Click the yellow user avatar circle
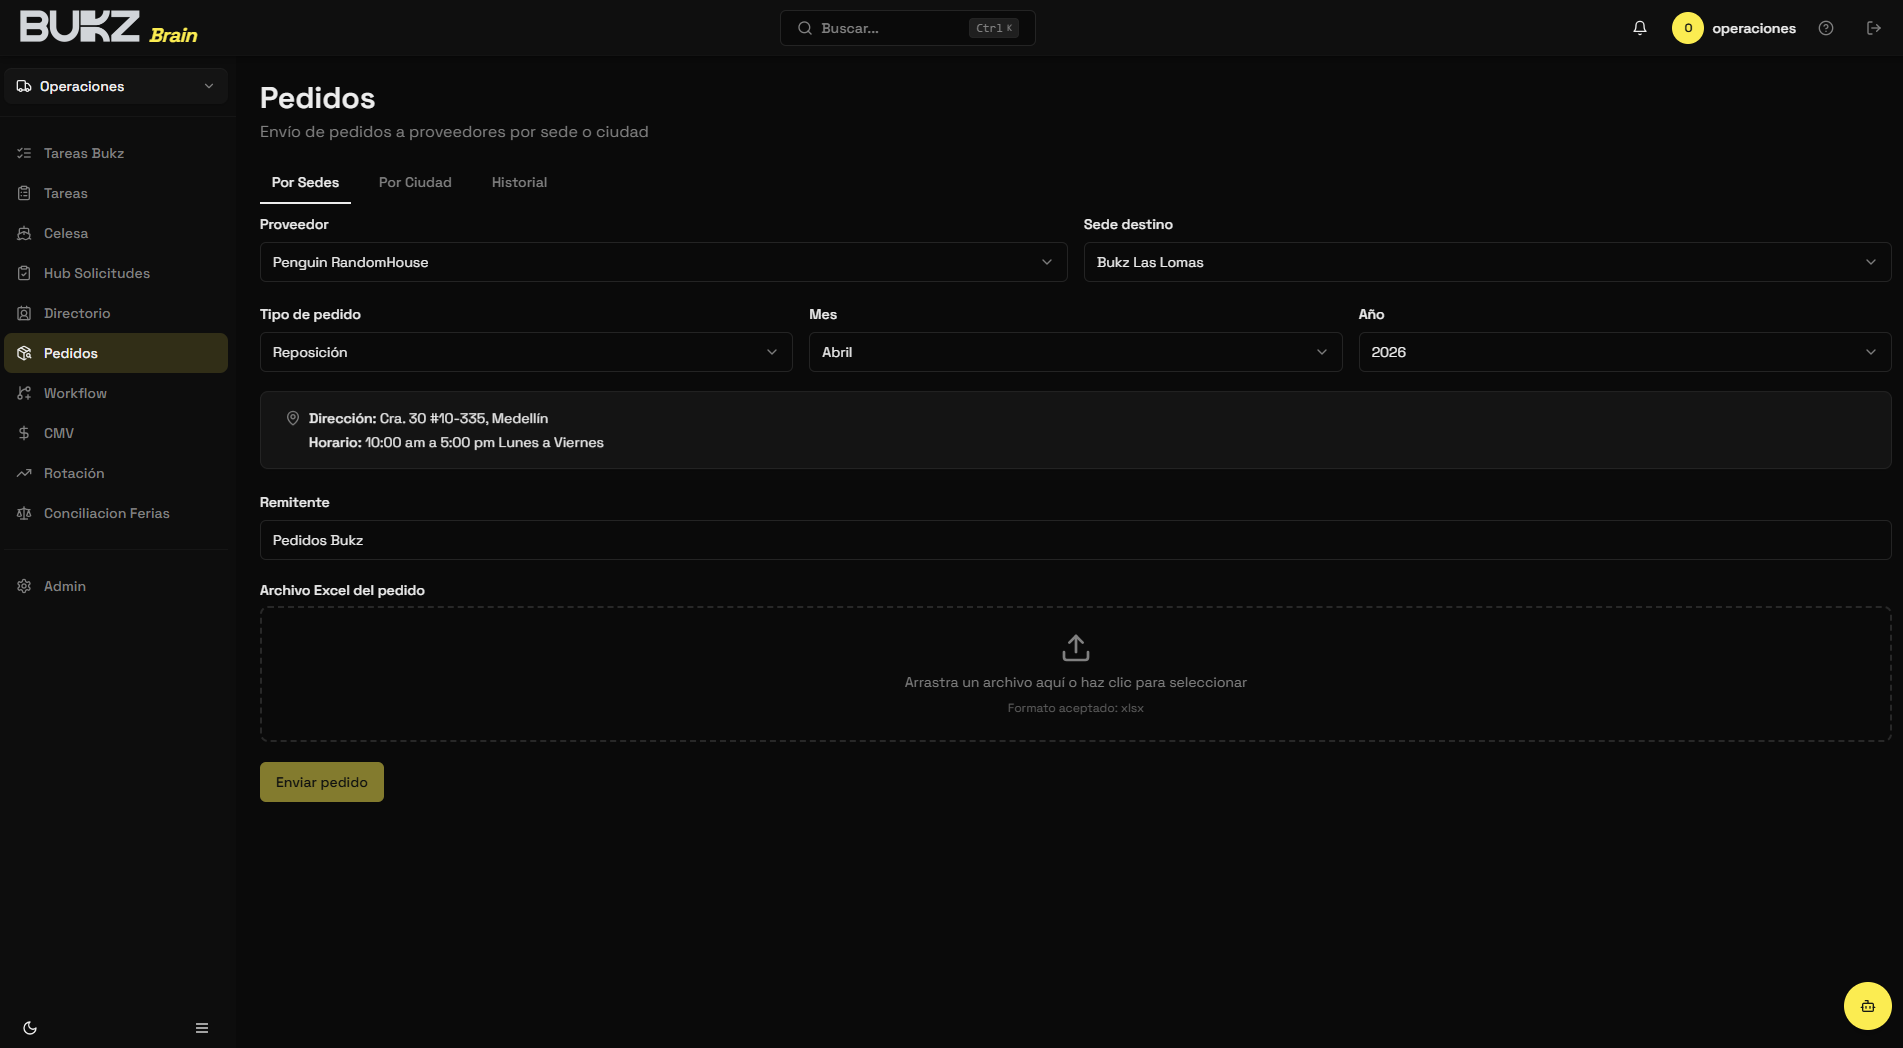 (1688, 28)
